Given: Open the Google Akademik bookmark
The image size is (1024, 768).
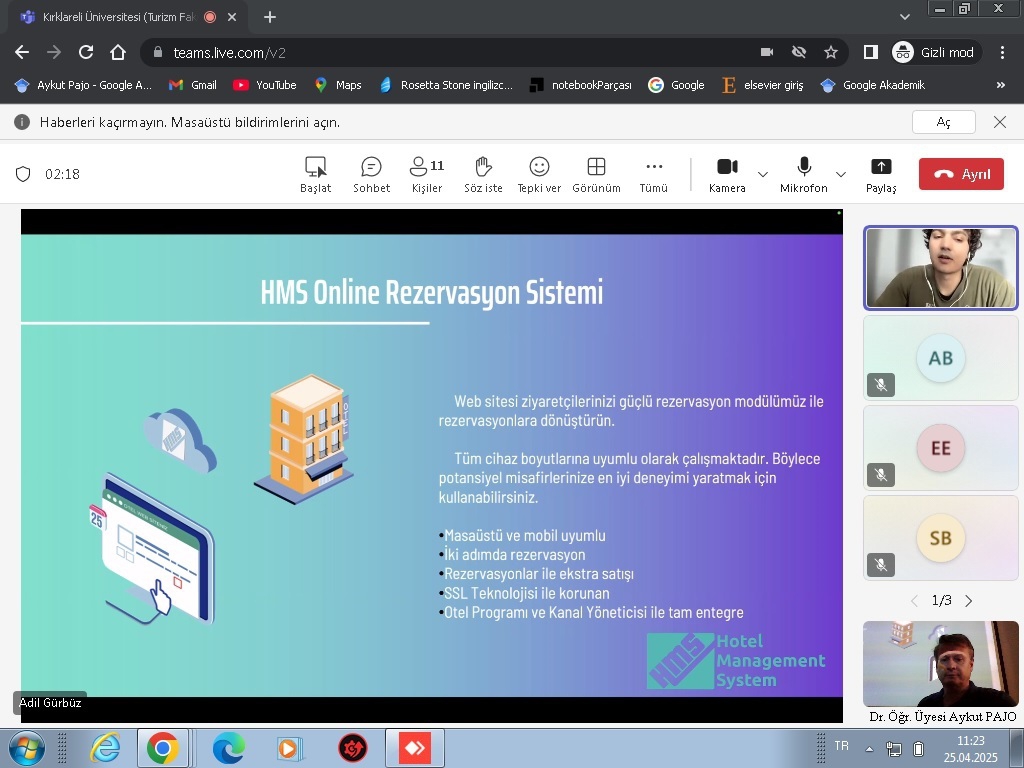Looking at the screenshot, I should (x=873, y=85).
